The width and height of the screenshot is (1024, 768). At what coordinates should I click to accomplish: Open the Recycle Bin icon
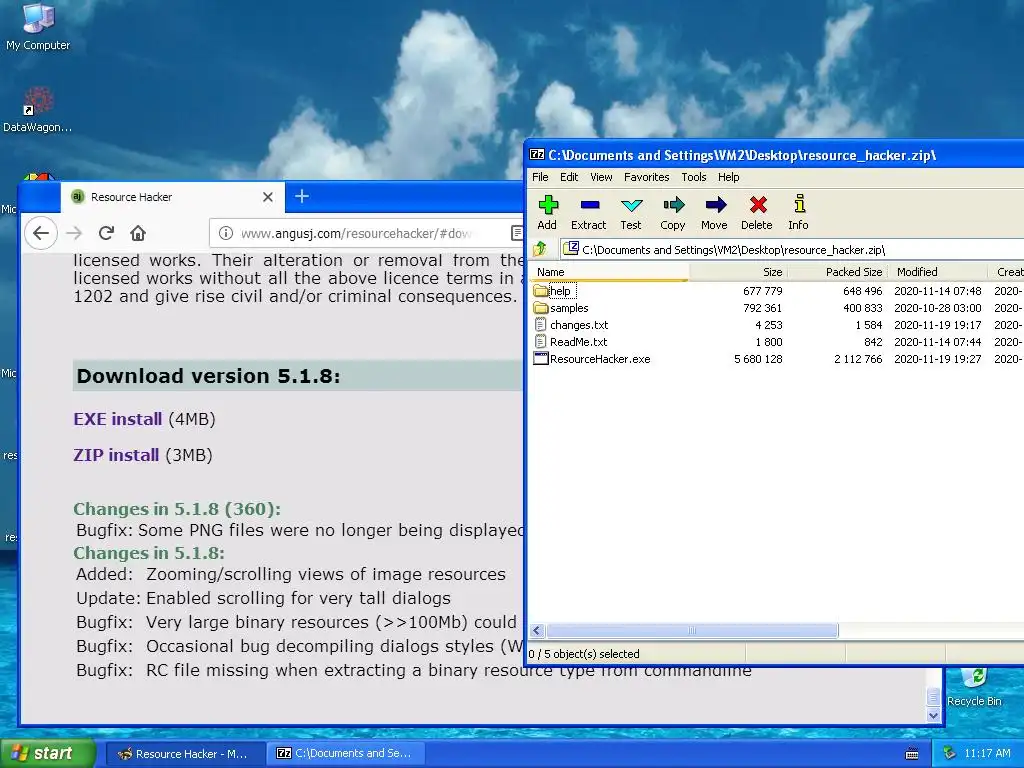[x=974, y=688]
